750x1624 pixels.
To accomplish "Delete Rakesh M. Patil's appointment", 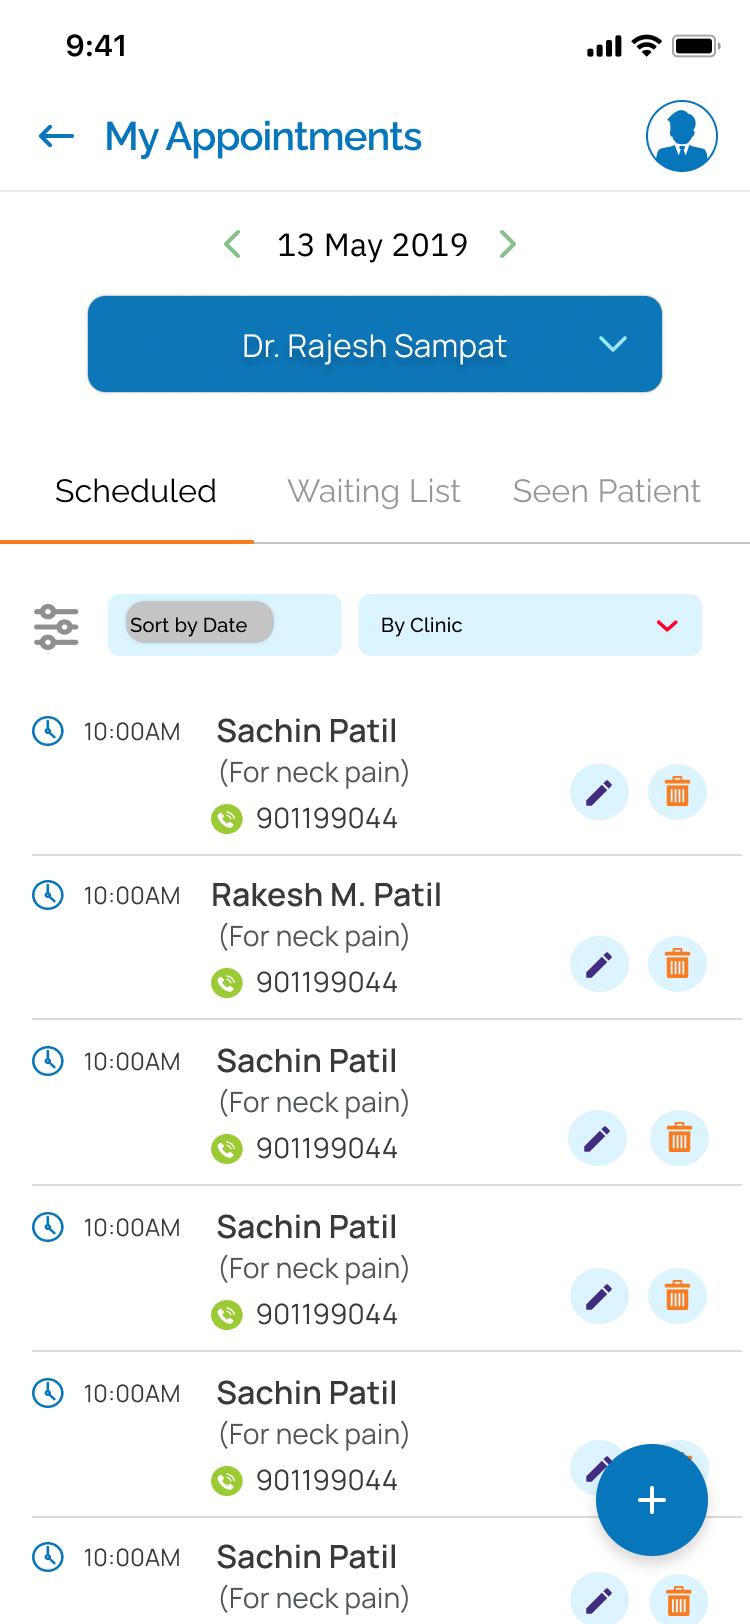I will (x=677, y=964).
